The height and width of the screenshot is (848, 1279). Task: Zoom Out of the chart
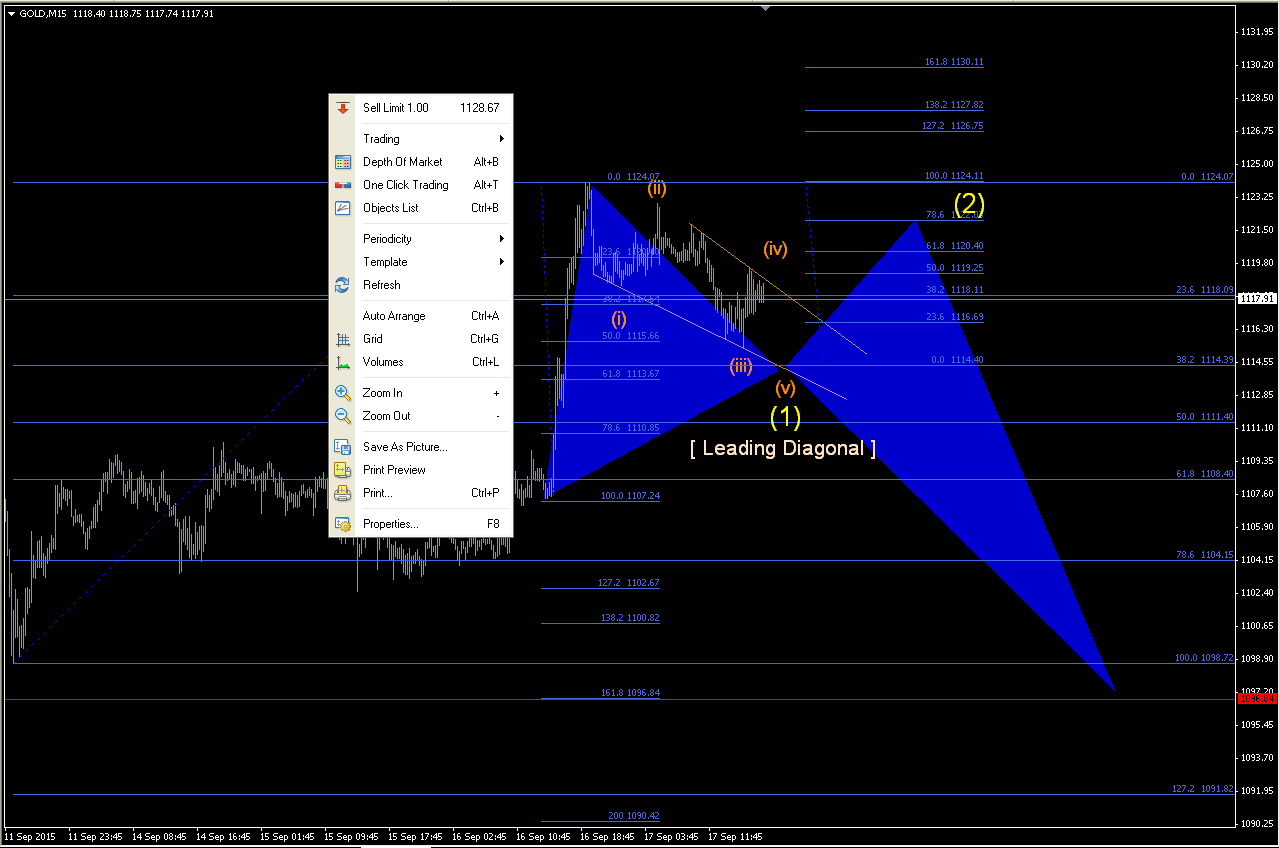pos(420,416)
